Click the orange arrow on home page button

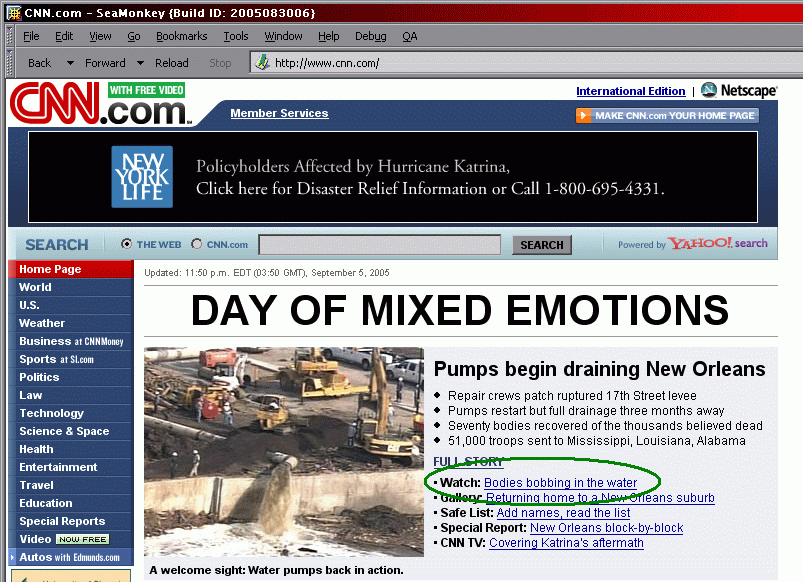tap(583, 116)
